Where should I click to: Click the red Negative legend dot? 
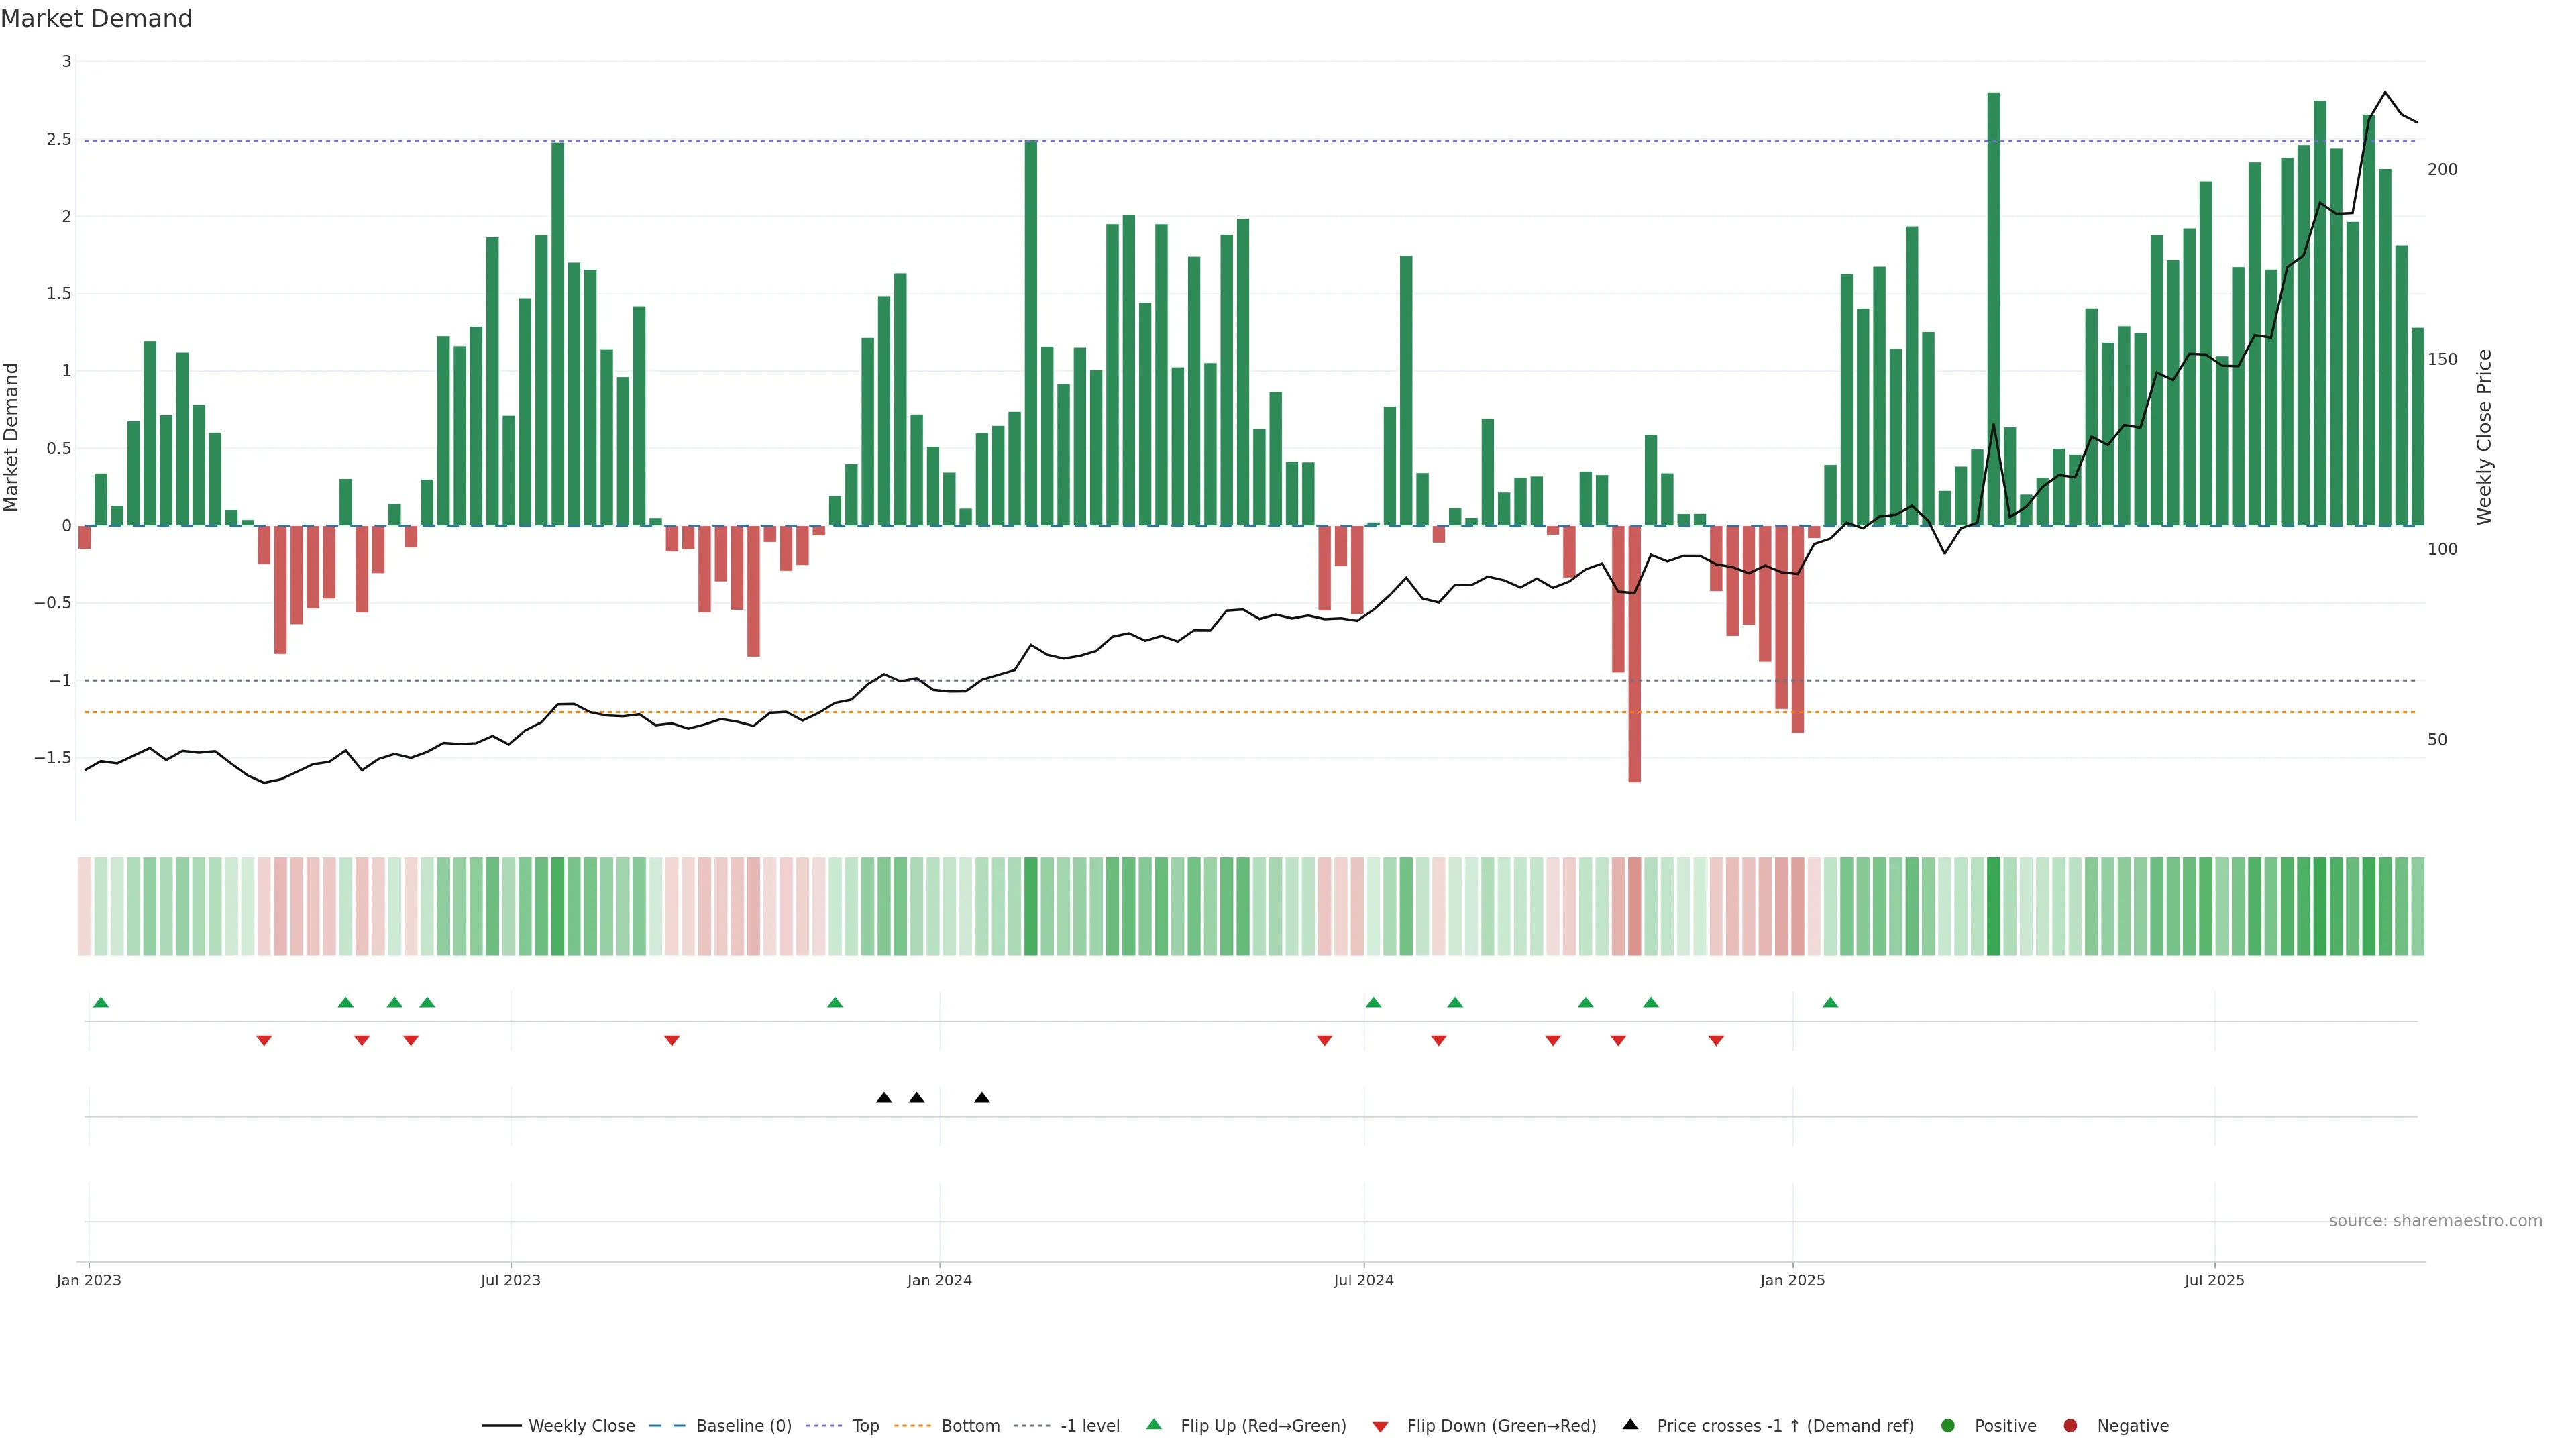click(x=2070, y=1426)
